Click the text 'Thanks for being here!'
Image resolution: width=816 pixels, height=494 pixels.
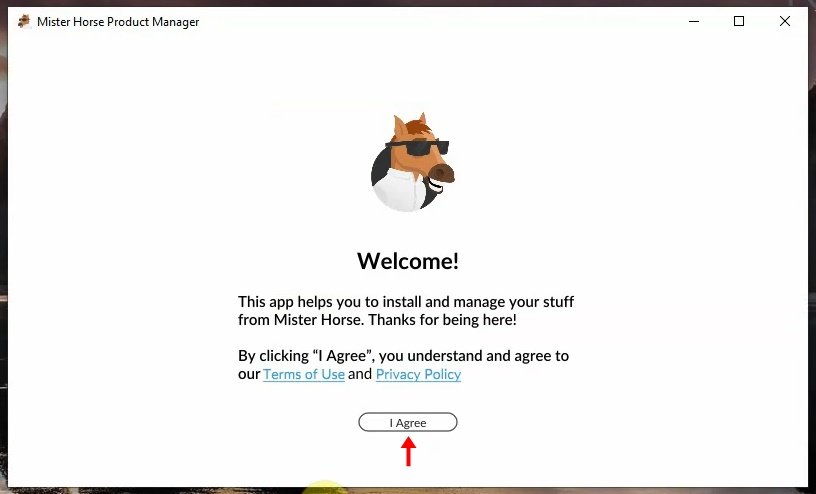[x=443, y=320]
